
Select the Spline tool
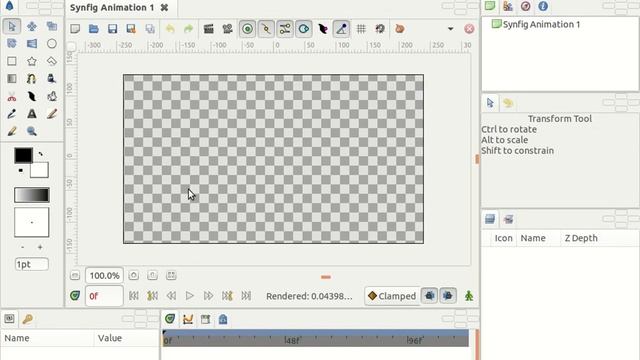31,79
